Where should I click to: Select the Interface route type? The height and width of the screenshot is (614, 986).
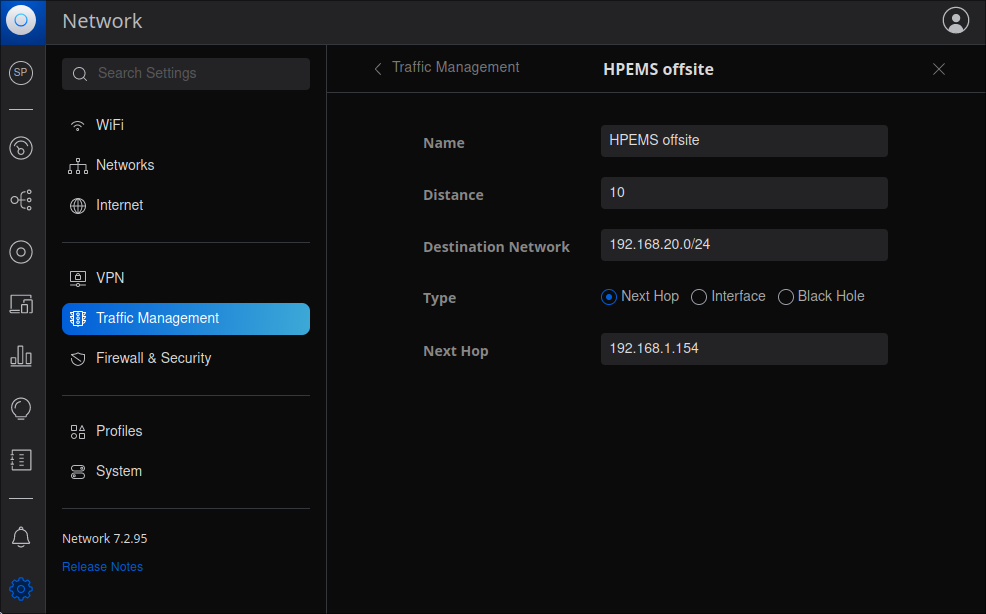point(699,297)
